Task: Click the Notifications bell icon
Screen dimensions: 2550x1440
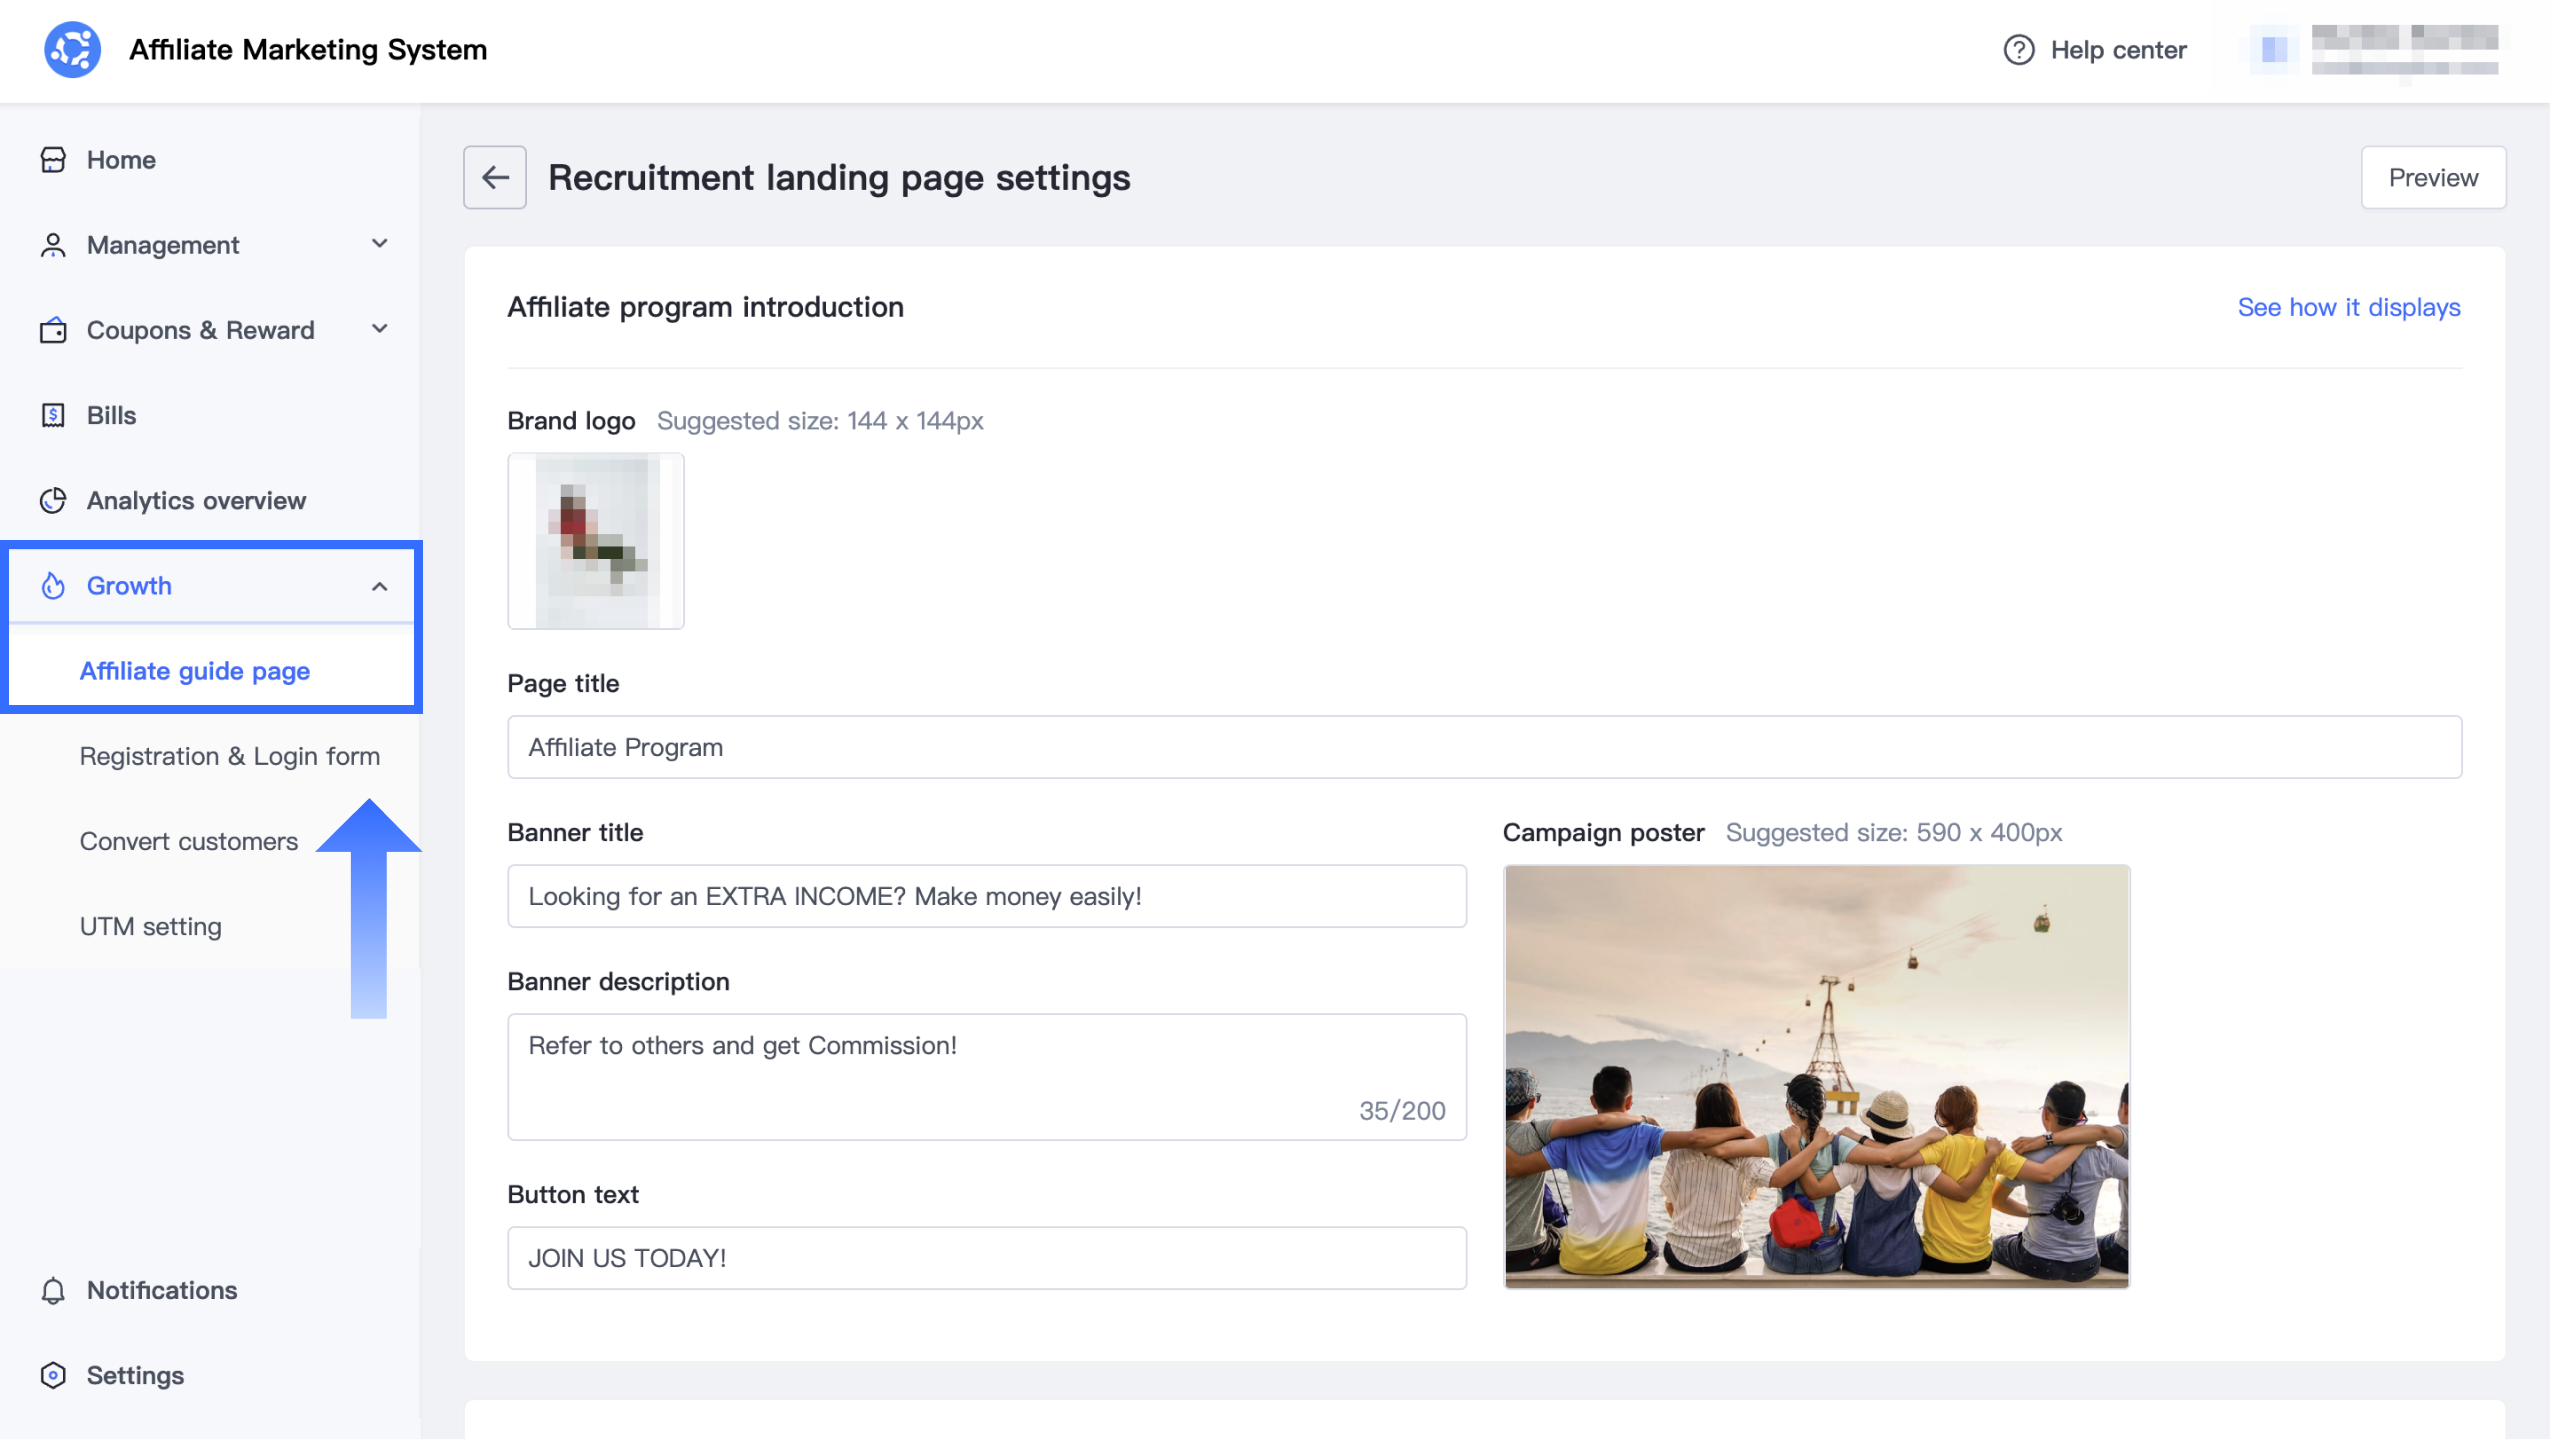Action: (x=53, y=1290)
